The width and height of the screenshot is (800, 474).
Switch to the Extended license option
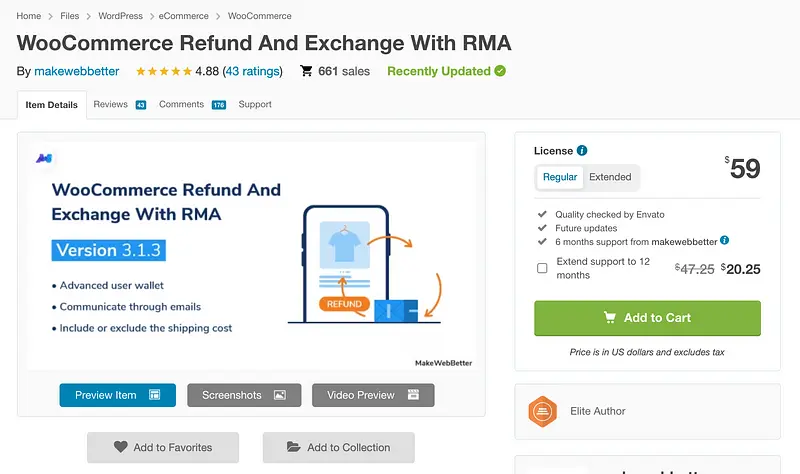(610, 177)
